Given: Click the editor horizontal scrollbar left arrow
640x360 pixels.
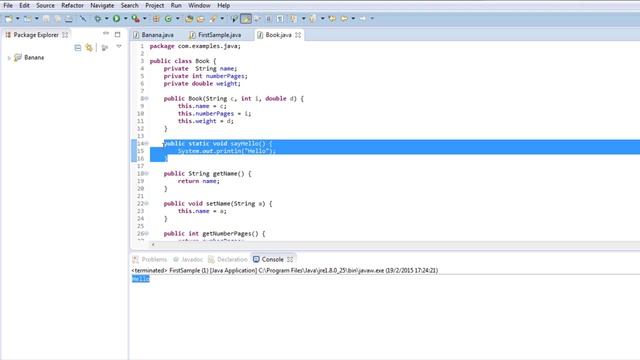Looking at the screenshot, I should 153,245.
